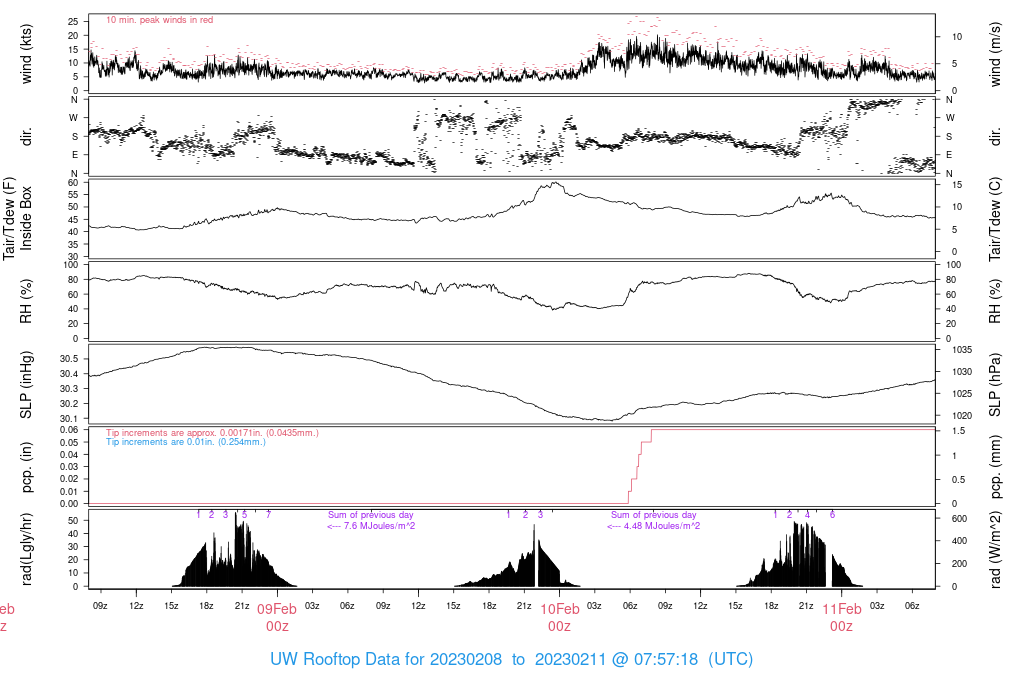Click the 'SLP (inHg)' axis label
Screen dimensions: 1024x700
(x=26, y=385)
